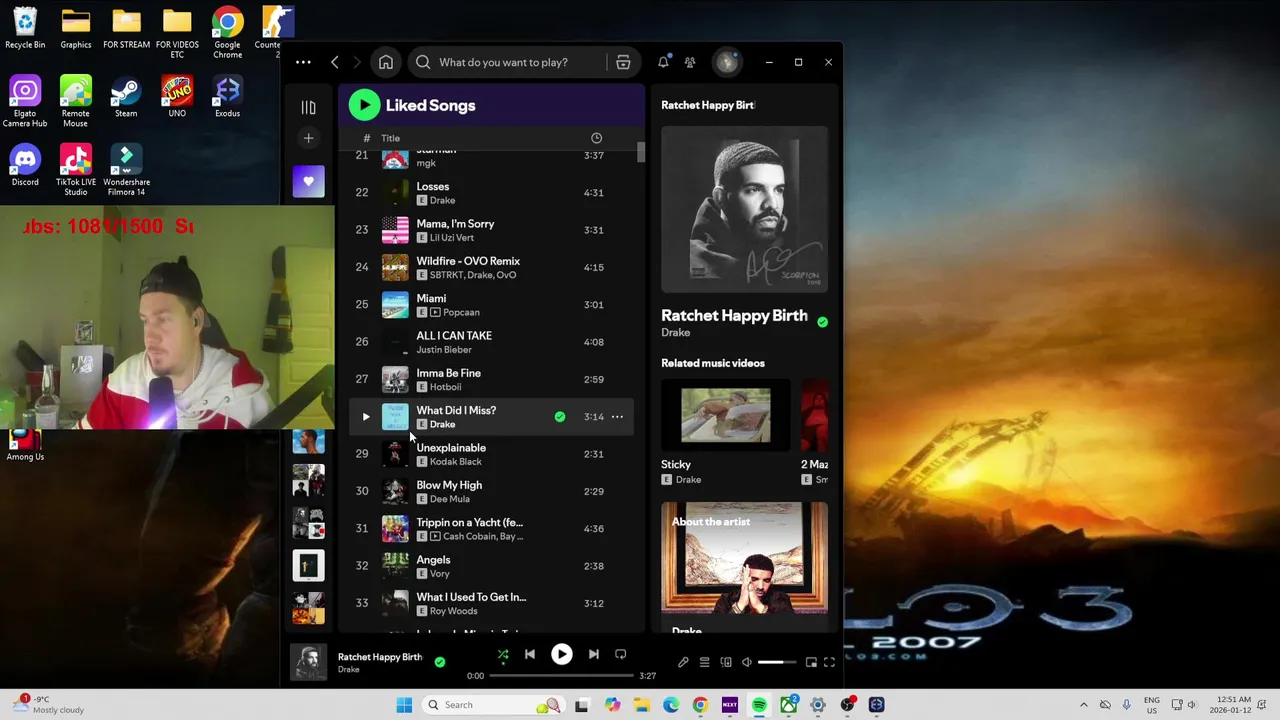Go back in Spotify navigation
The image size is (1280, 720).
(335, 62)
